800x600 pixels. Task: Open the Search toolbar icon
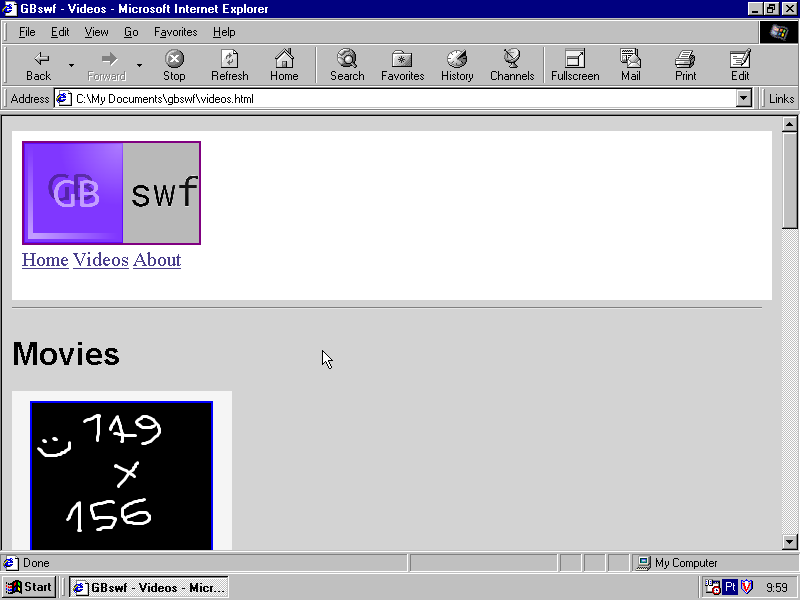click(x=347, y=65)
